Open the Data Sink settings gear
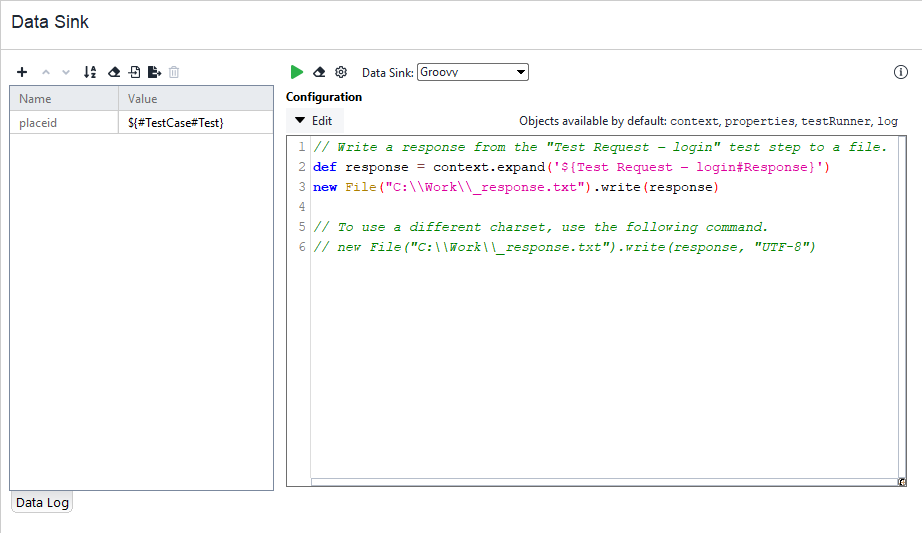The width and height of the screenshot is (922, 533). pos(341,72)
